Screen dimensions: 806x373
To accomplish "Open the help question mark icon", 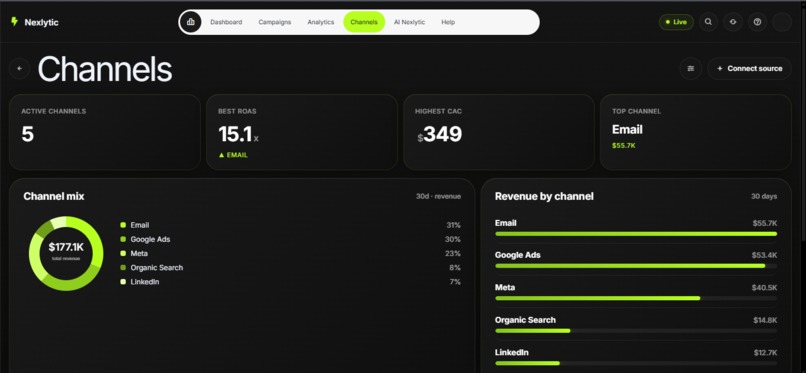I will click(757, 22).
